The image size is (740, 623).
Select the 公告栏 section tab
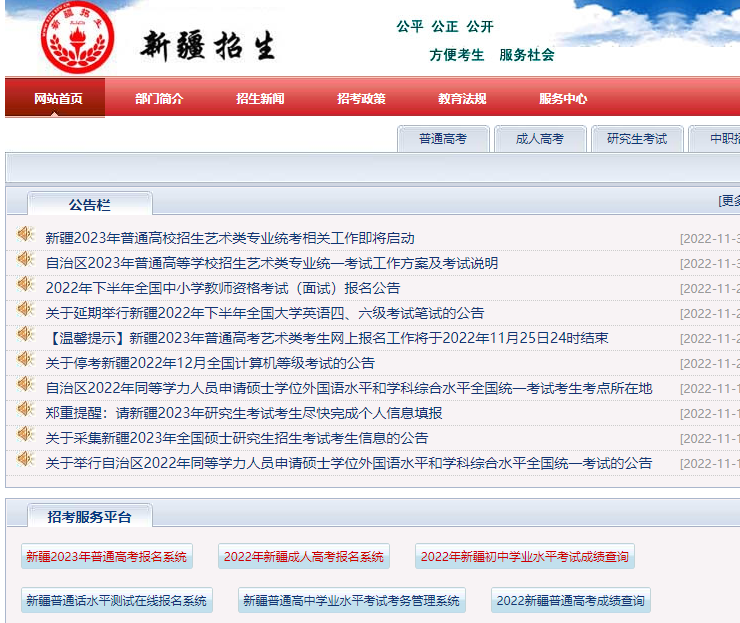(90, 204)
